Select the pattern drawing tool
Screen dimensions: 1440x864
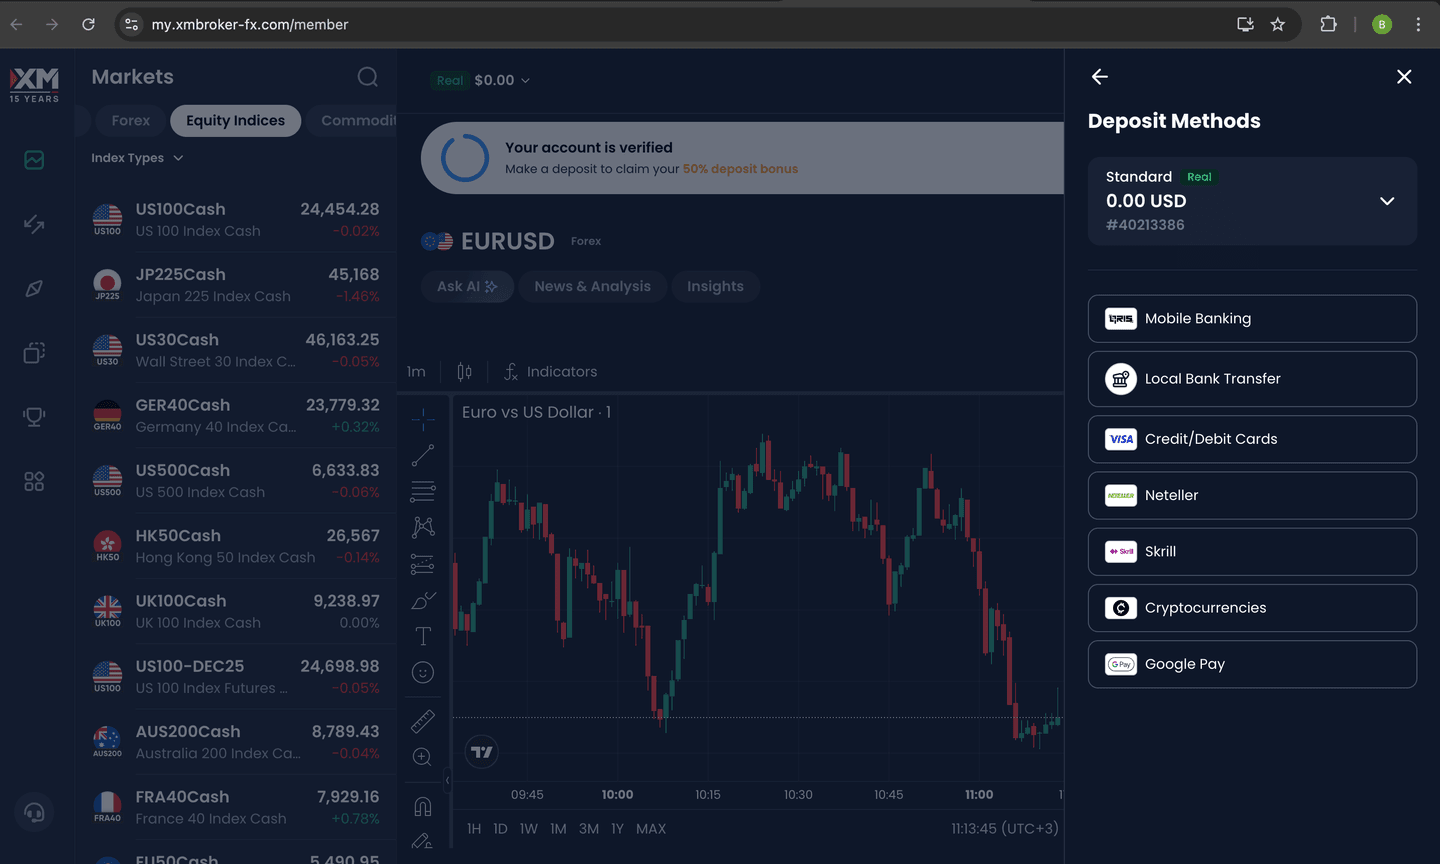(423, 527)
